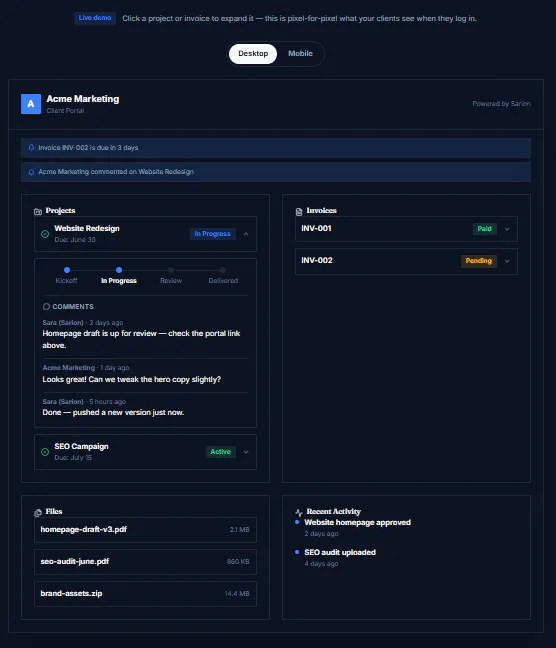556x648 pixels.
Task: Click comment 'Looks great! Can we tweak the hero copy'
Action: [x=132, y=379]
